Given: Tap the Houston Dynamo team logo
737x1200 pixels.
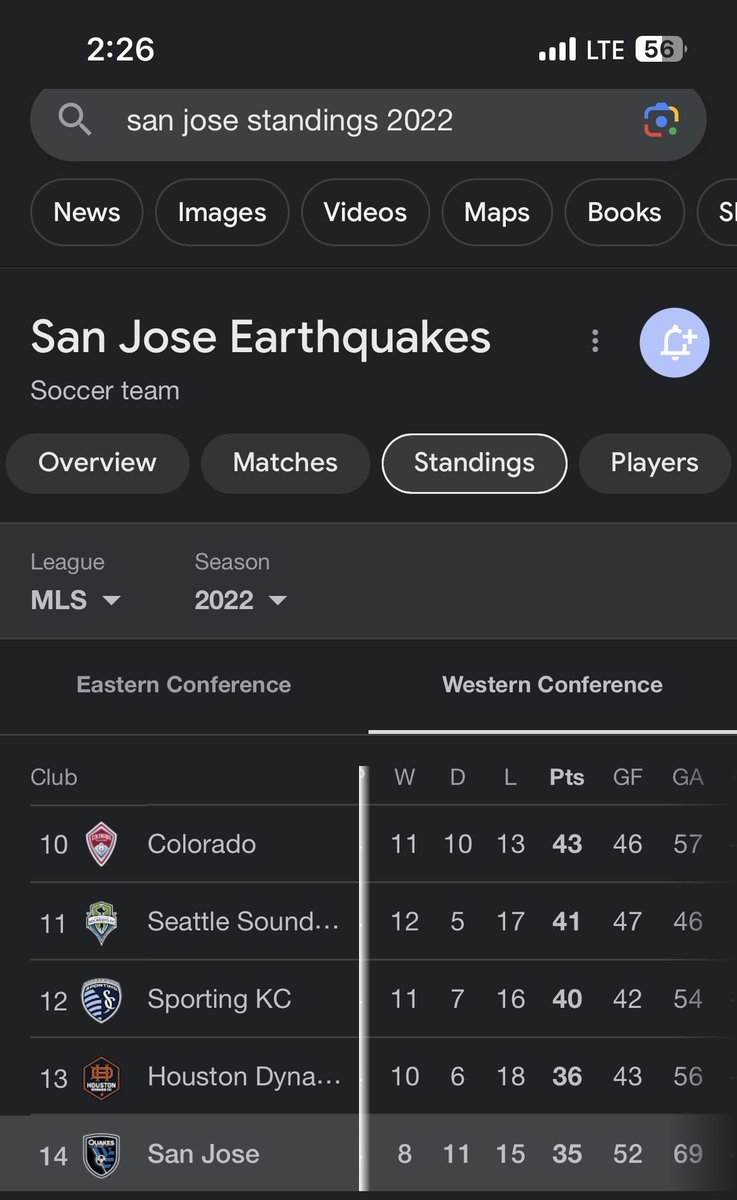Looking at the screenshot, I should (x=102, y=1077).
